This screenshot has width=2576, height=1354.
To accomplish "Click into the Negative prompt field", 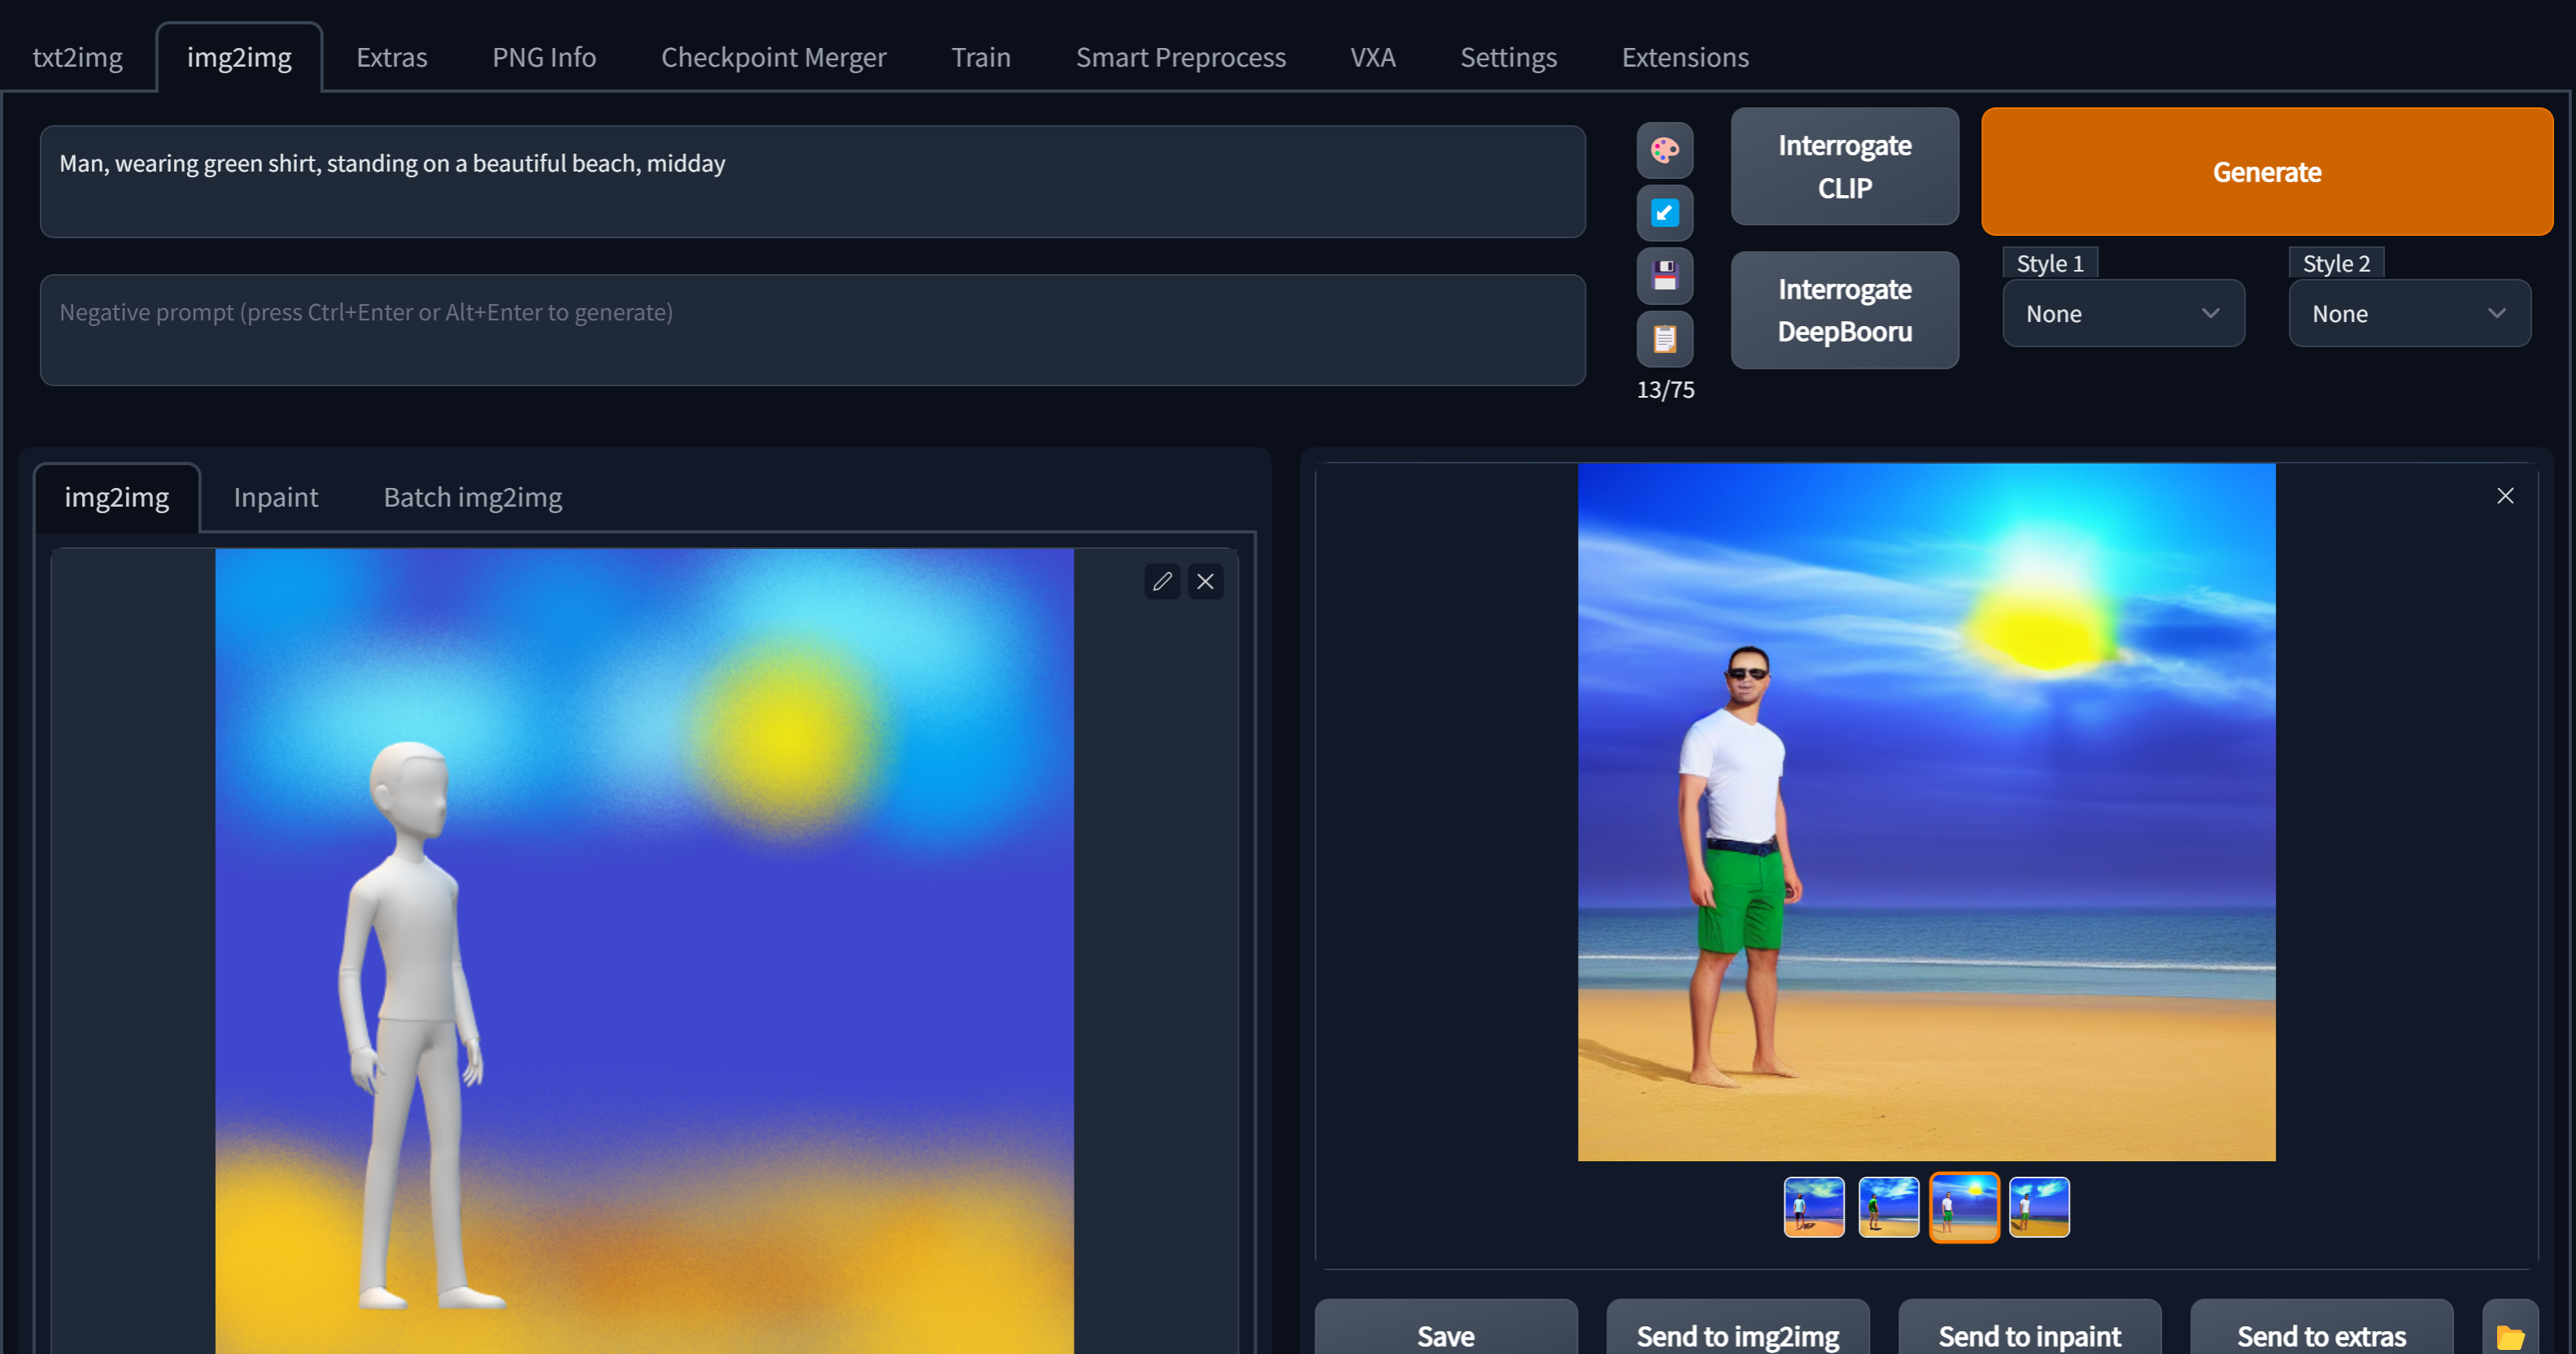I will pos(813,330).
